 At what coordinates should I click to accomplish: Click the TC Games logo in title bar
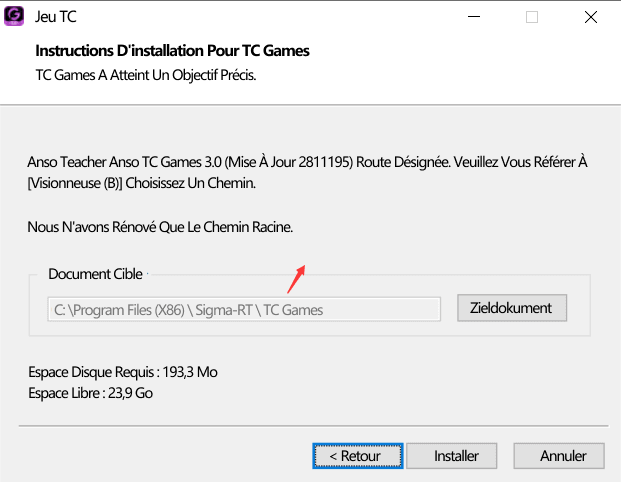pyautogui.click(x=16, y=16)
